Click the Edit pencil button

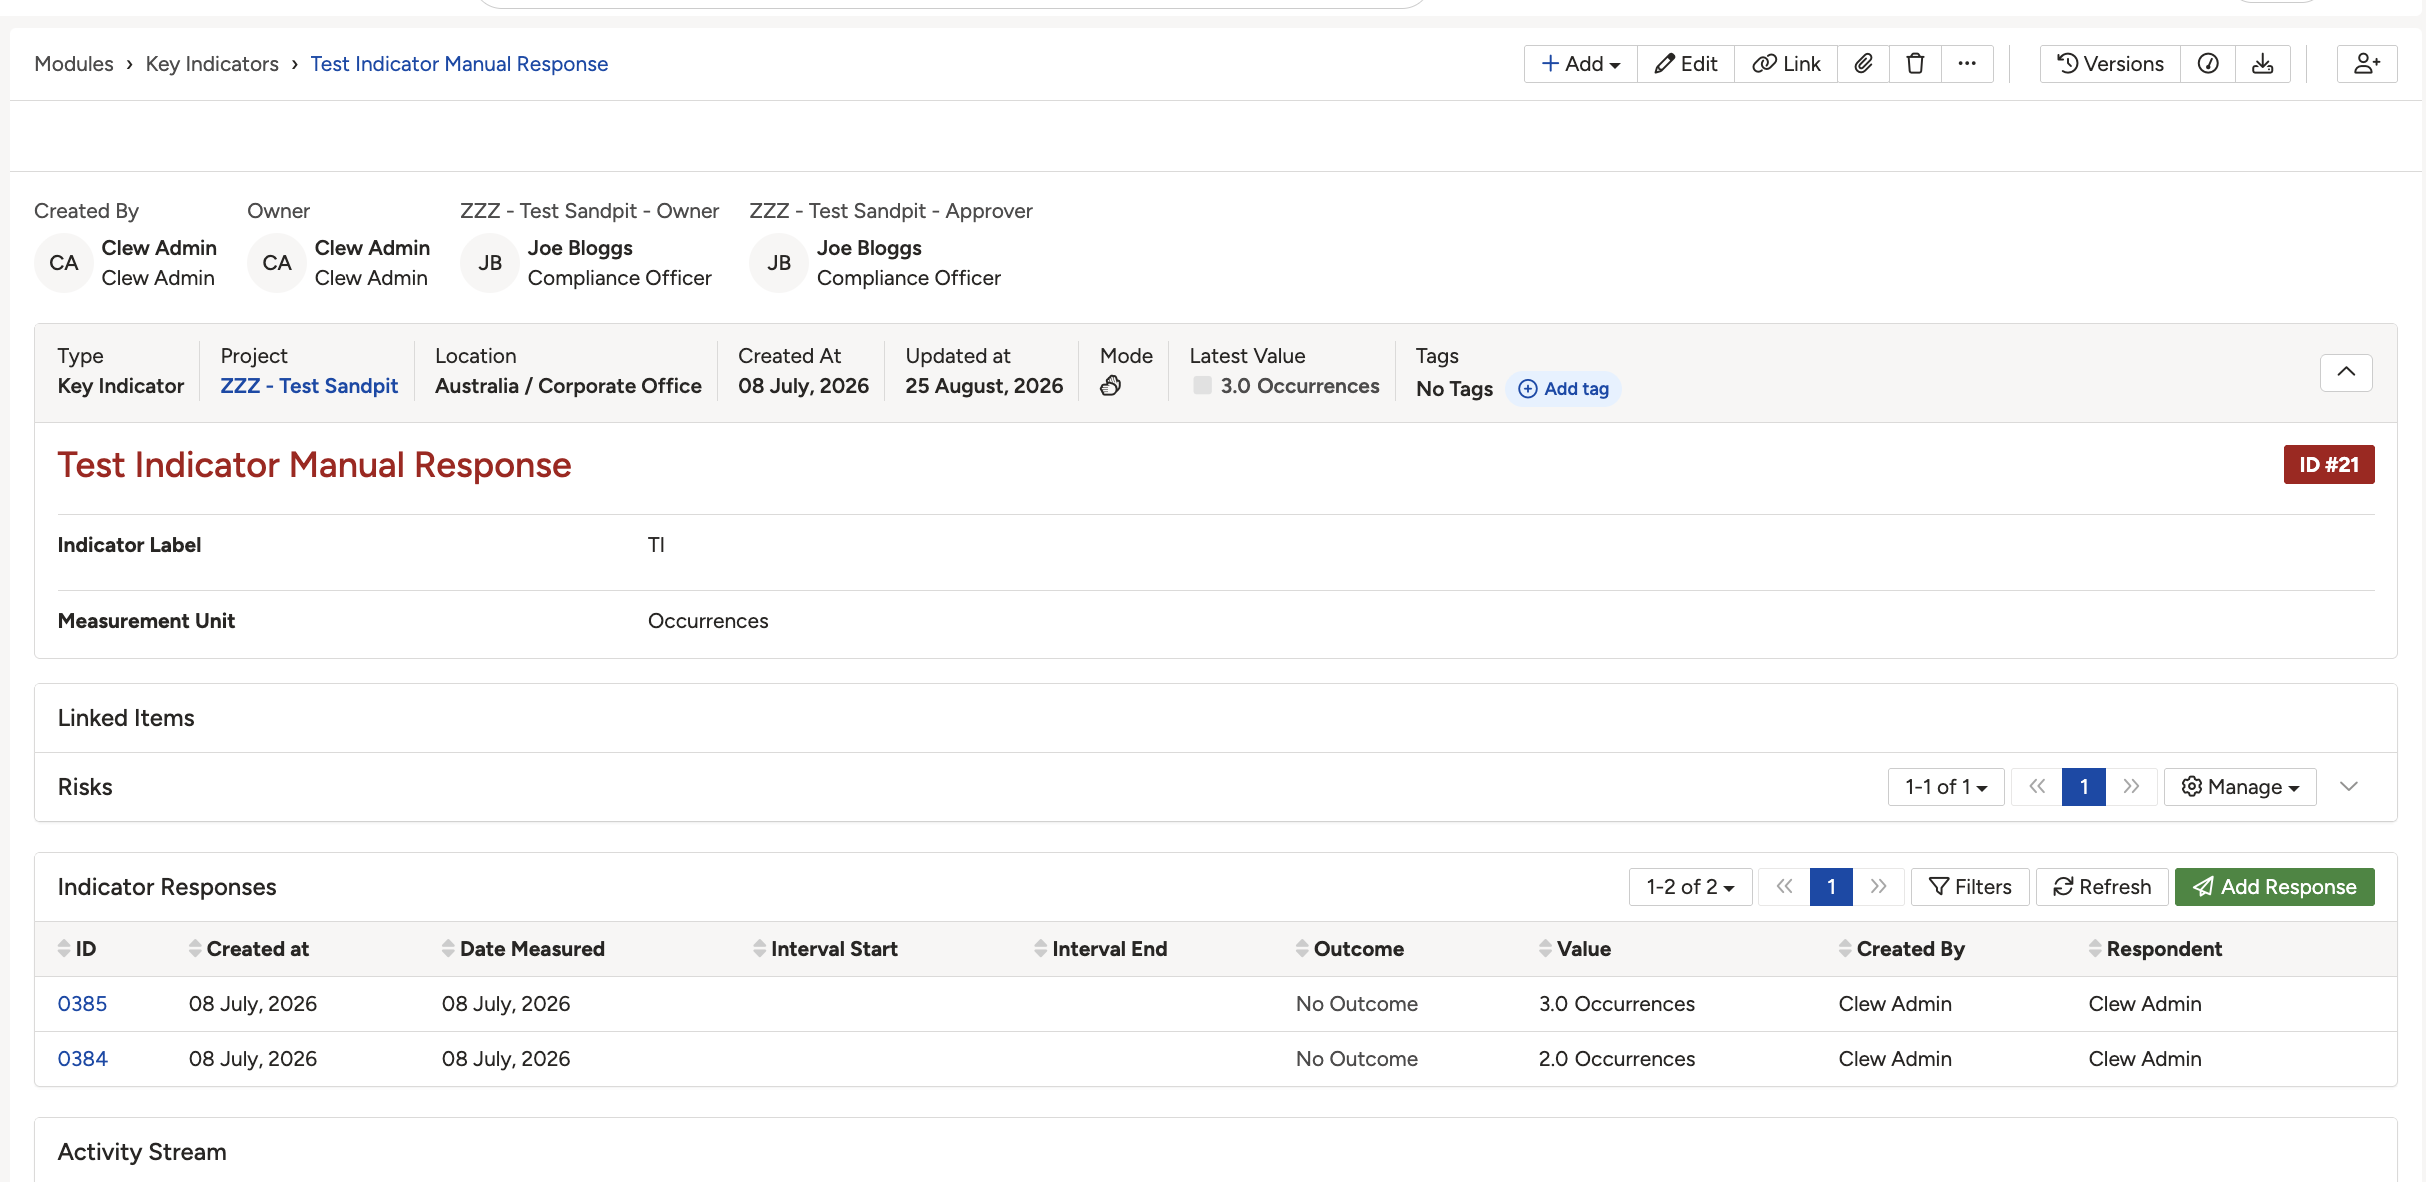(x=1686, y=64)
